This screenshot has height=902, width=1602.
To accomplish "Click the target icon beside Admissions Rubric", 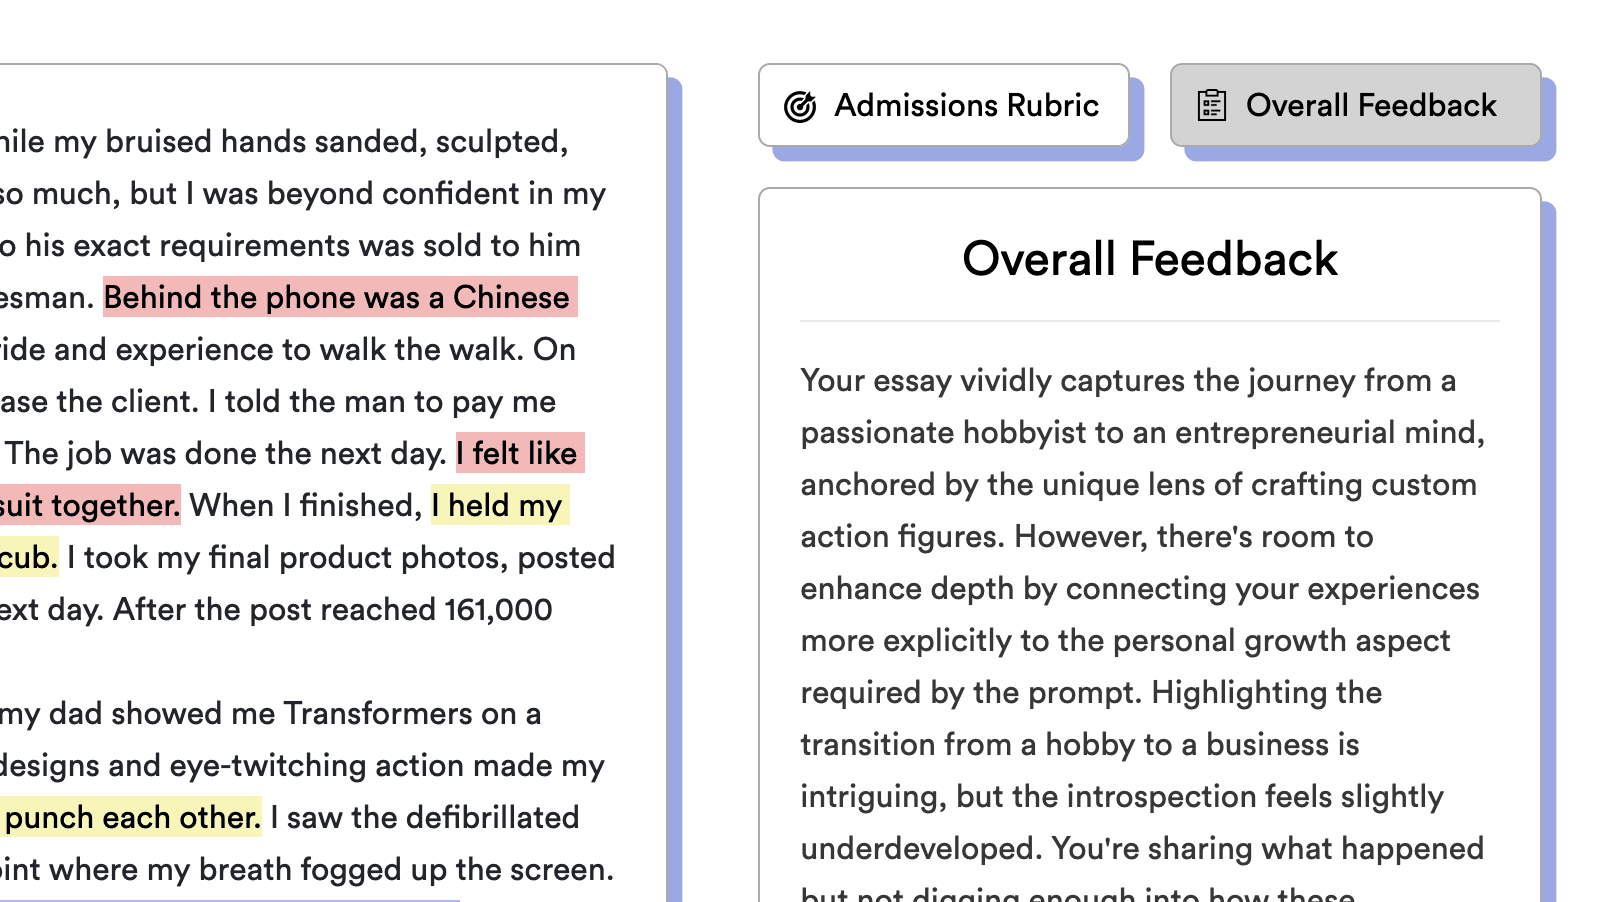I will 800,106.
